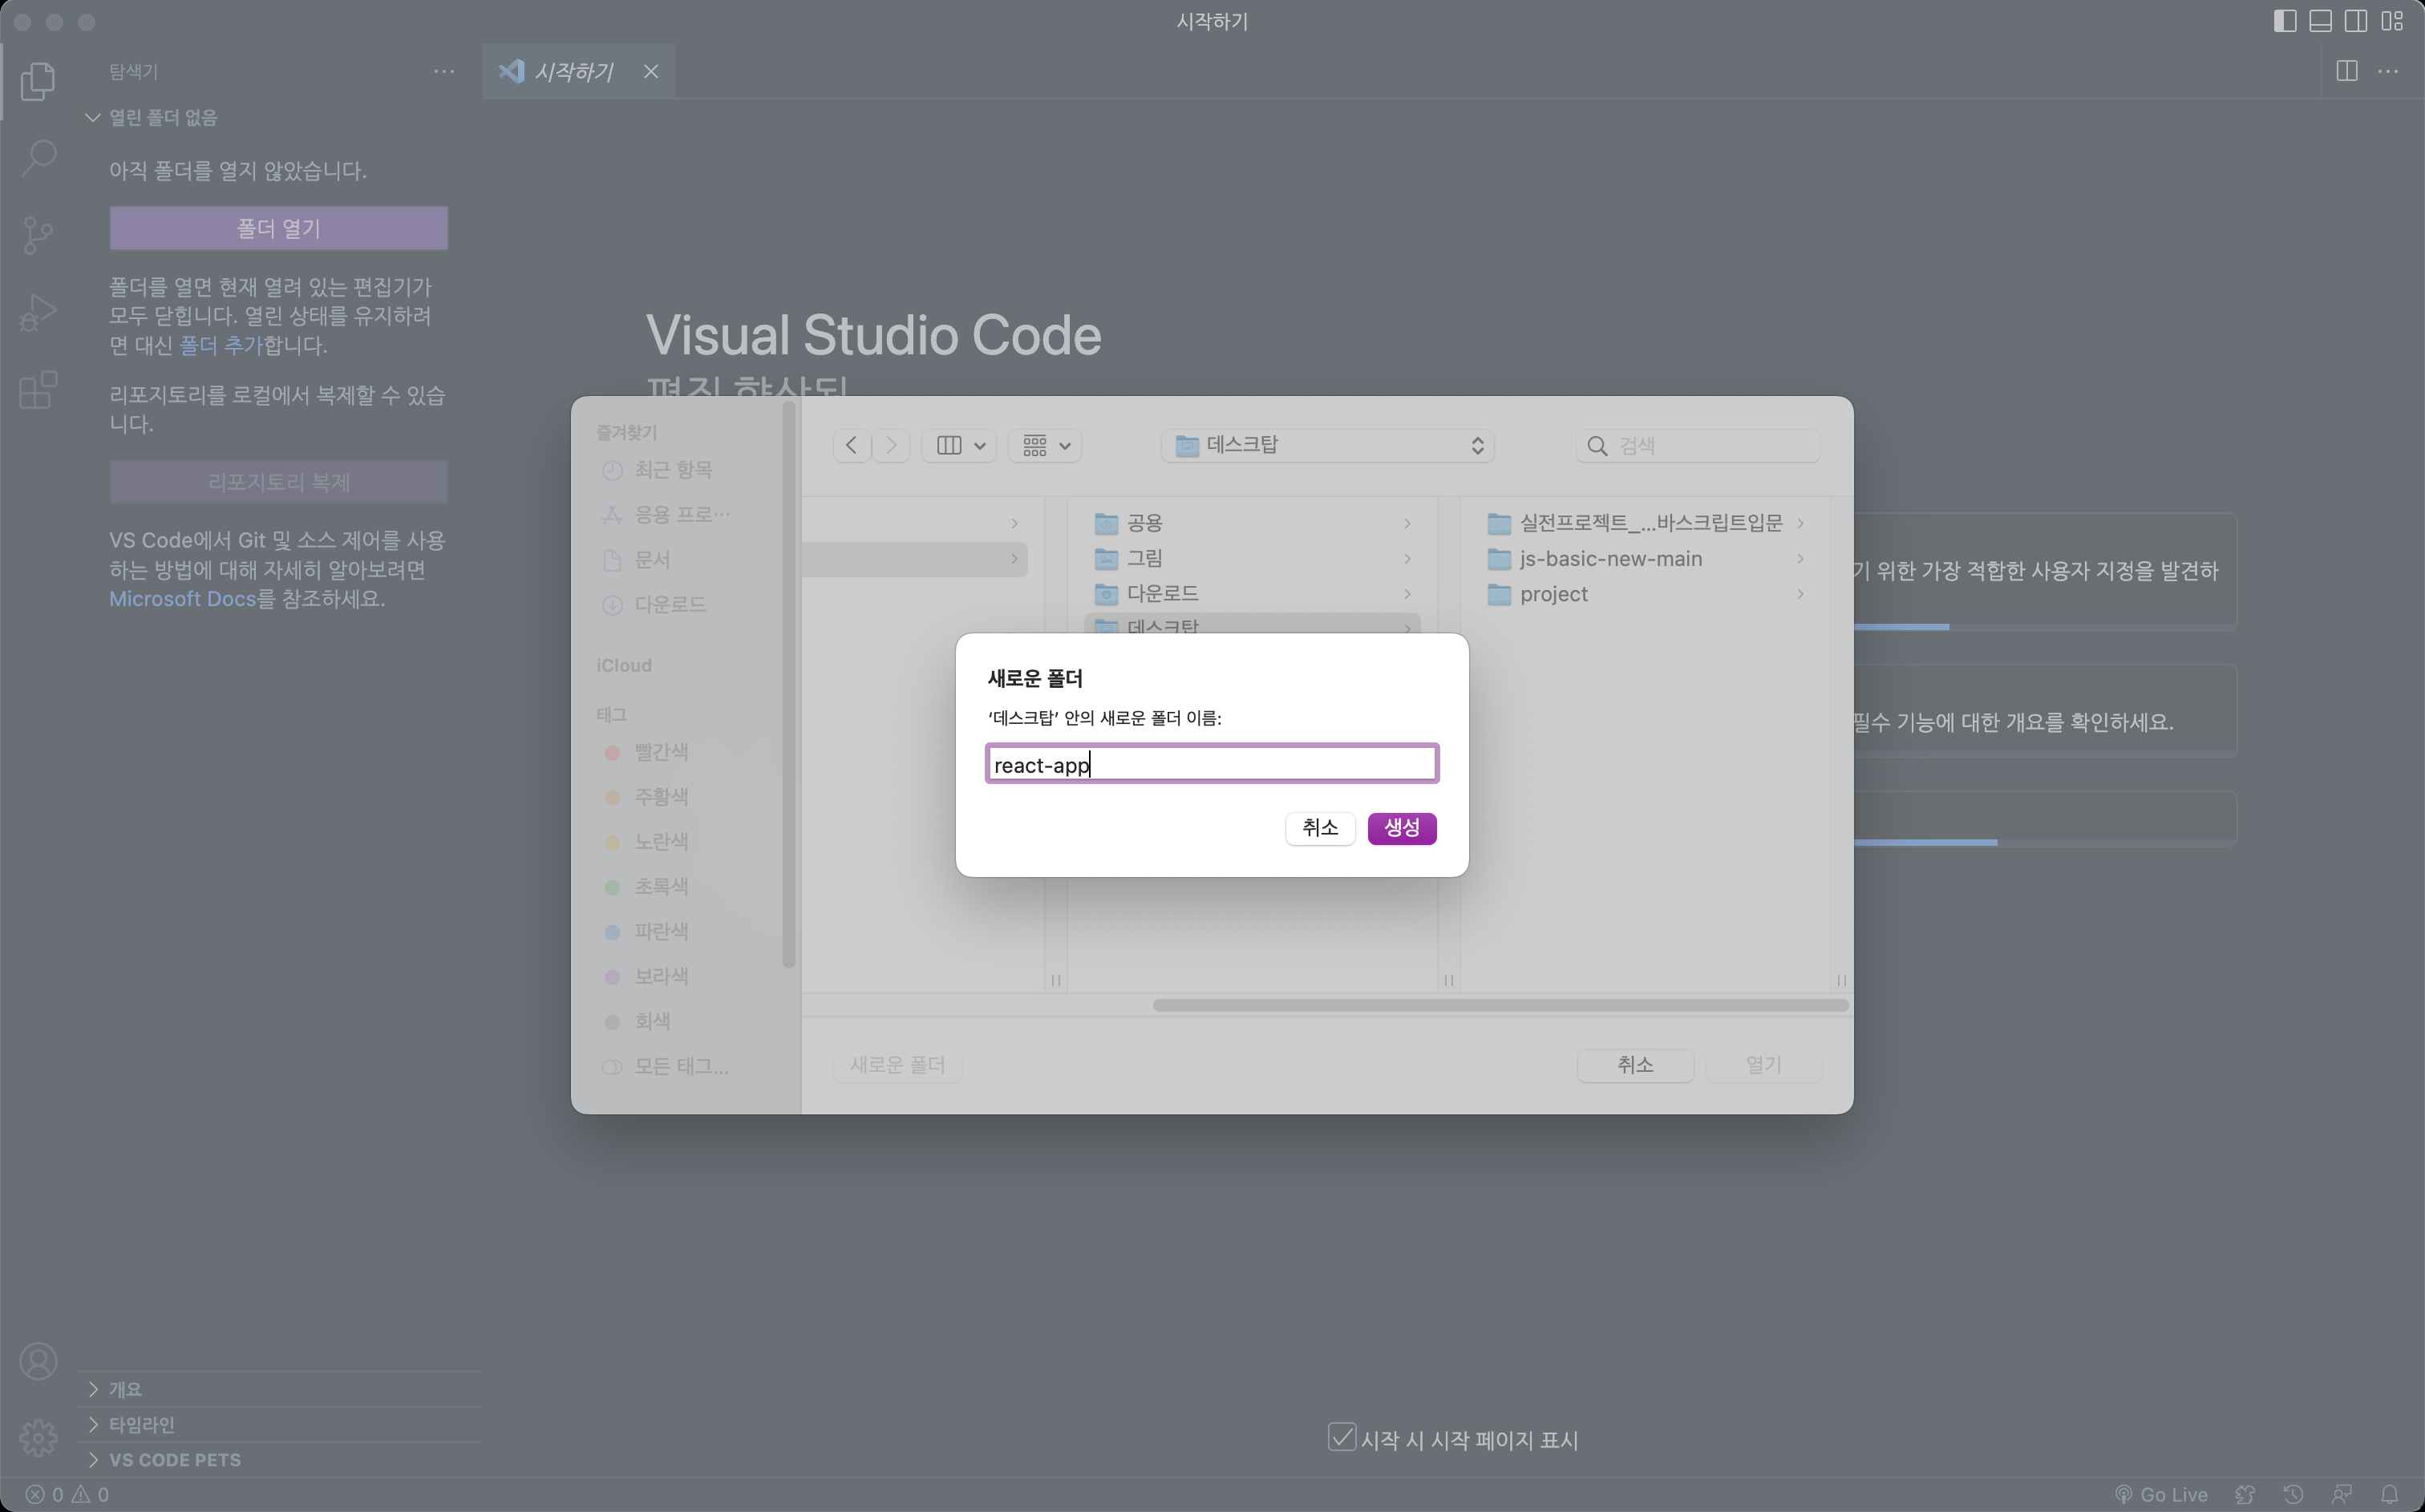The width and height of the screenshot is (2425, 1512).
Task: Select the 파란색 tag
Action: point(647,931)
